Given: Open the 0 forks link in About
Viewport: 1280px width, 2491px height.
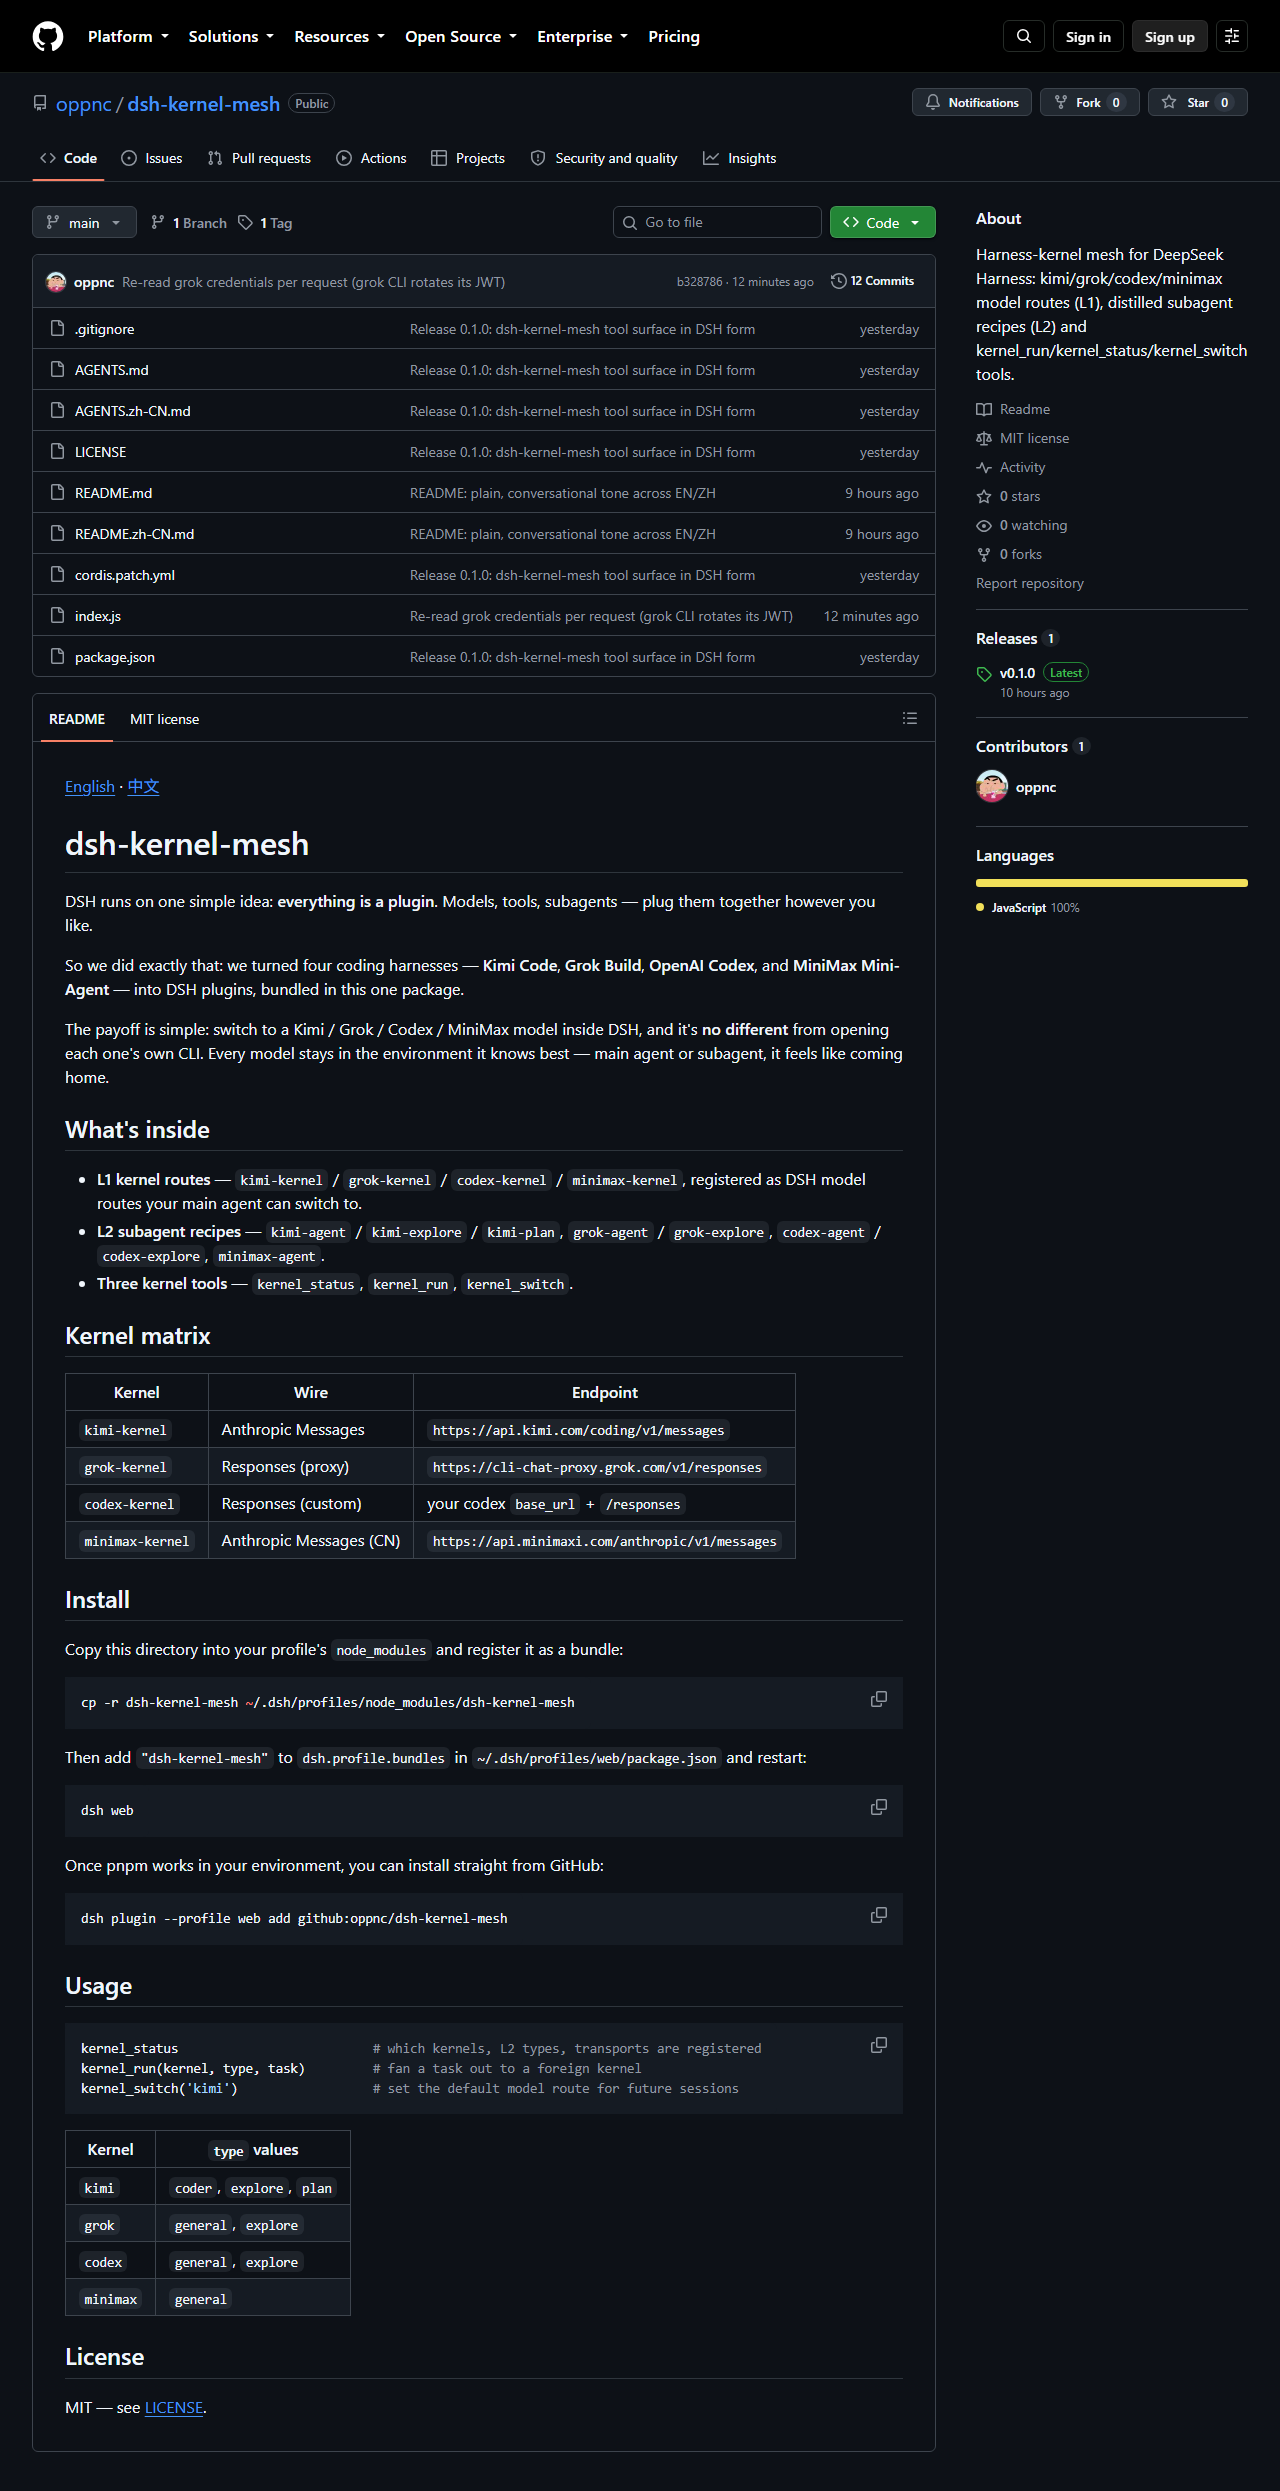Looking at the screenshot, I should (x=1009, y=554).
